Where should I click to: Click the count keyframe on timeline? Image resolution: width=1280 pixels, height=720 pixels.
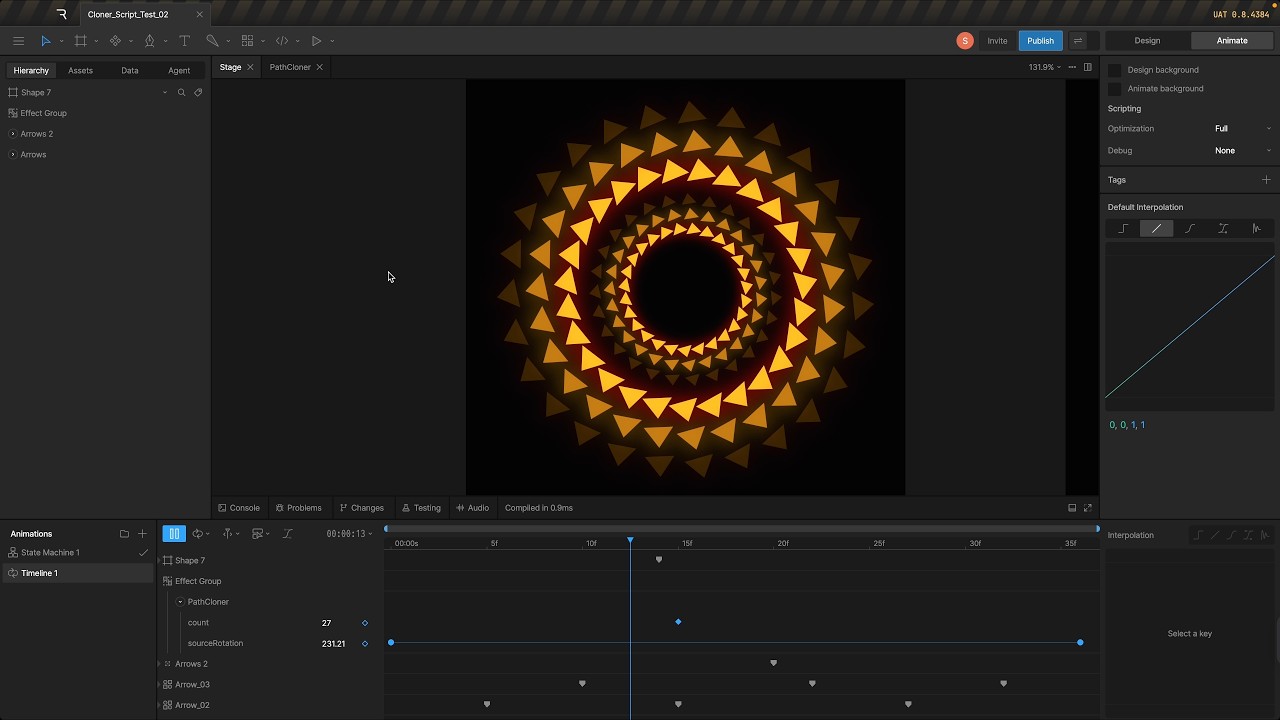pyautogui.click(x=678, y=622)
